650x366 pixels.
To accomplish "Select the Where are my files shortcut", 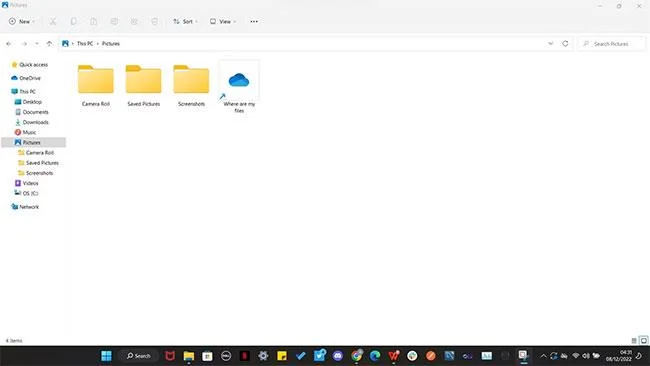I will [x=239, y=87].
